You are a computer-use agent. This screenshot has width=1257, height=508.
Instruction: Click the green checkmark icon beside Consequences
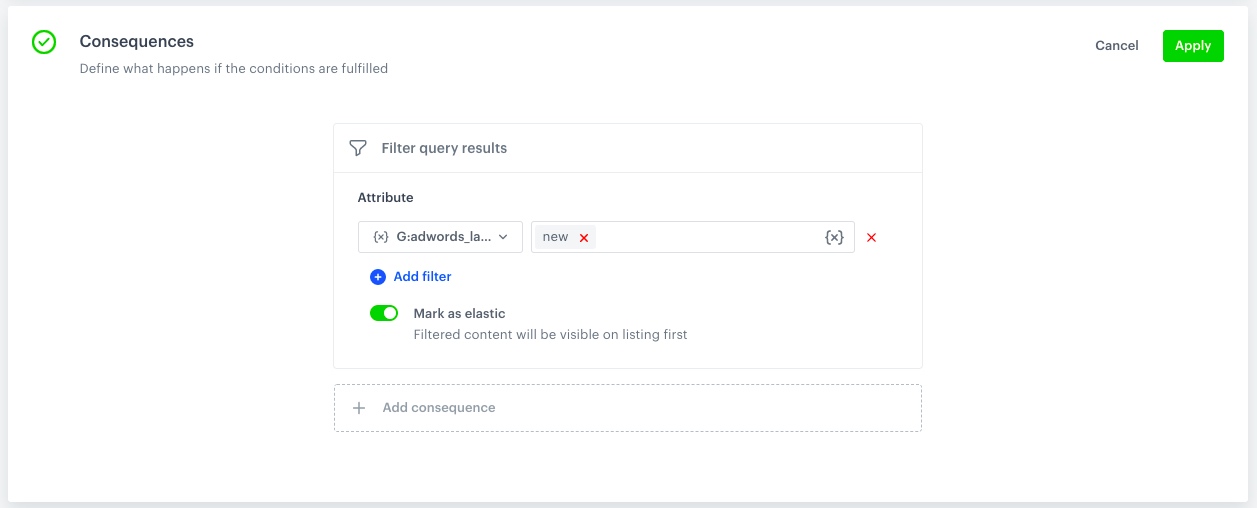tap(44, 42)
